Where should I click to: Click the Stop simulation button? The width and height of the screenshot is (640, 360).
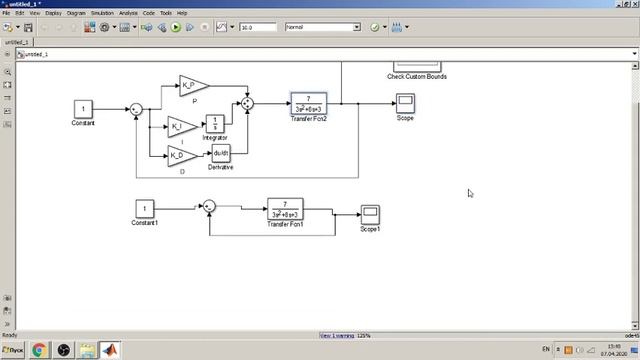pos(204,27)
